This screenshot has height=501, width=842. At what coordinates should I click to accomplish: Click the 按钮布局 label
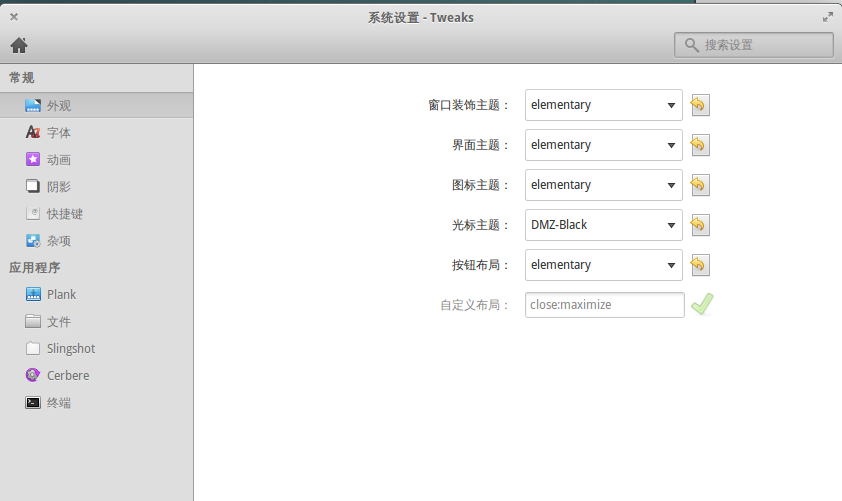[480, 265]
